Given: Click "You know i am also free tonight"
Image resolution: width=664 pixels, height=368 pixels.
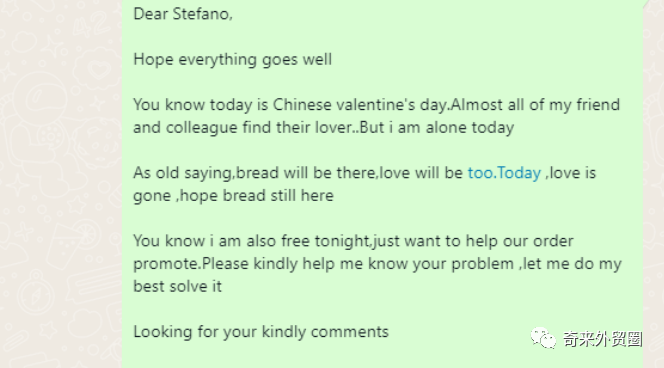Looking at the screenshot, I should click(x=252, y=241).
